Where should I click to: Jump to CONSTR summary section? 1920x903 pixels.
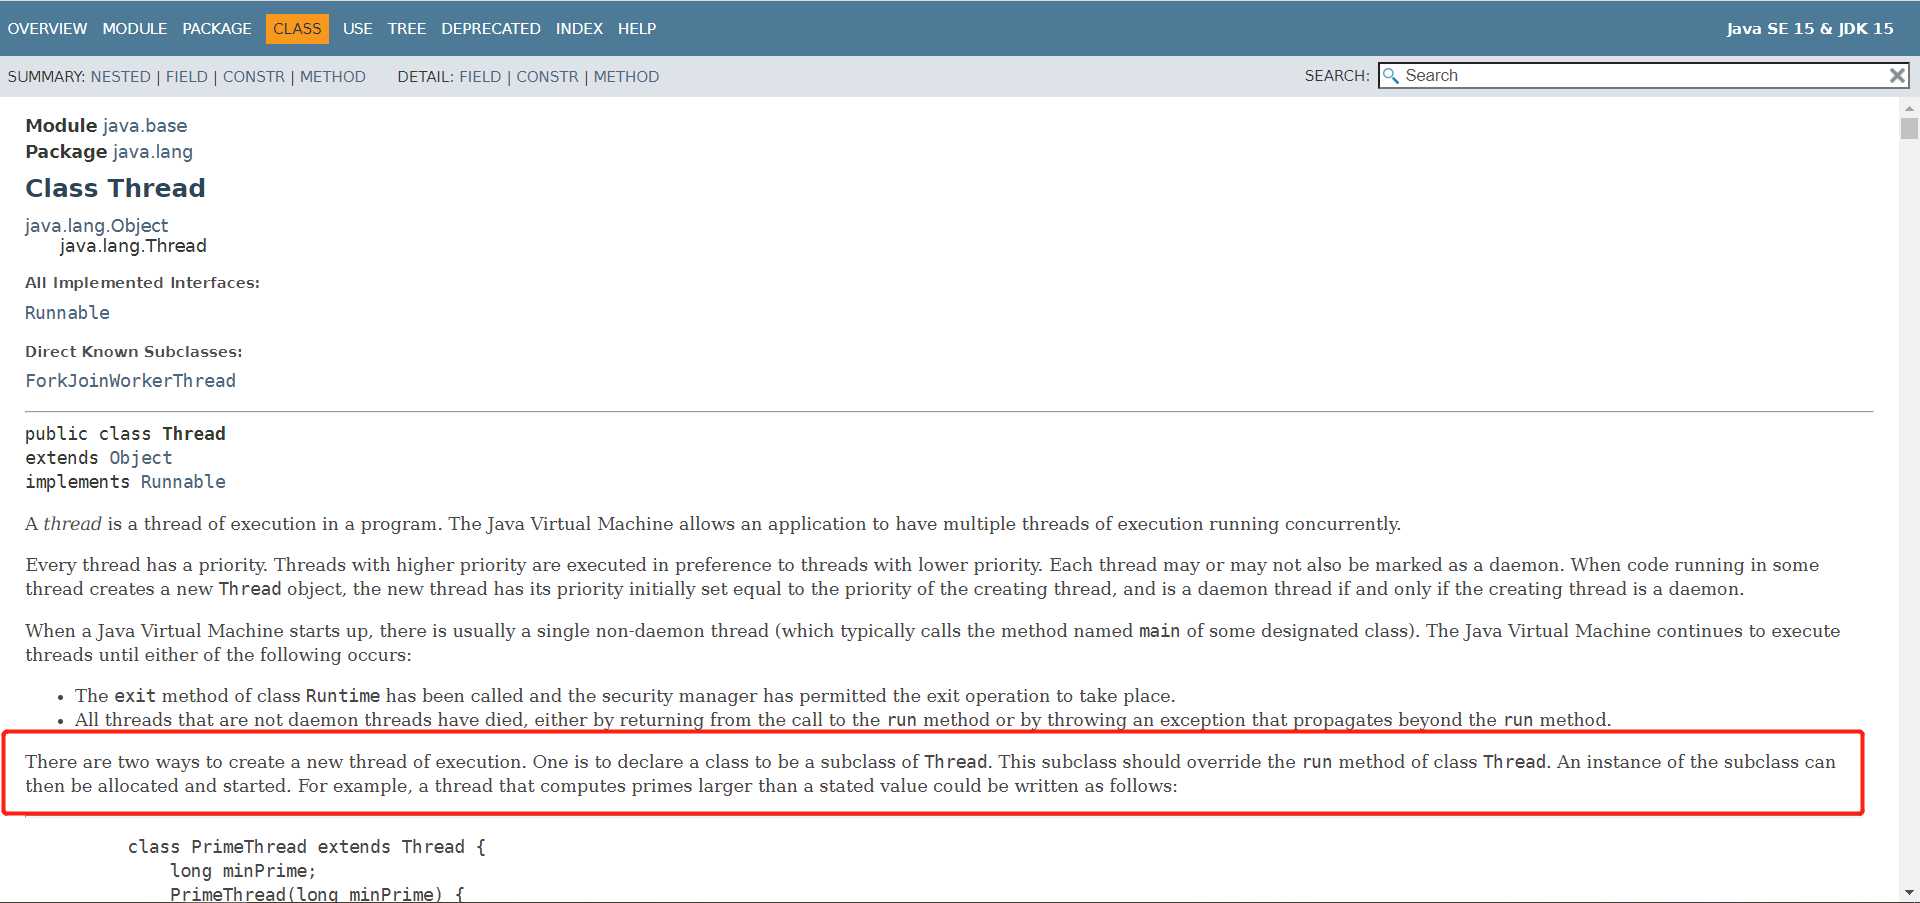(254, 77)
